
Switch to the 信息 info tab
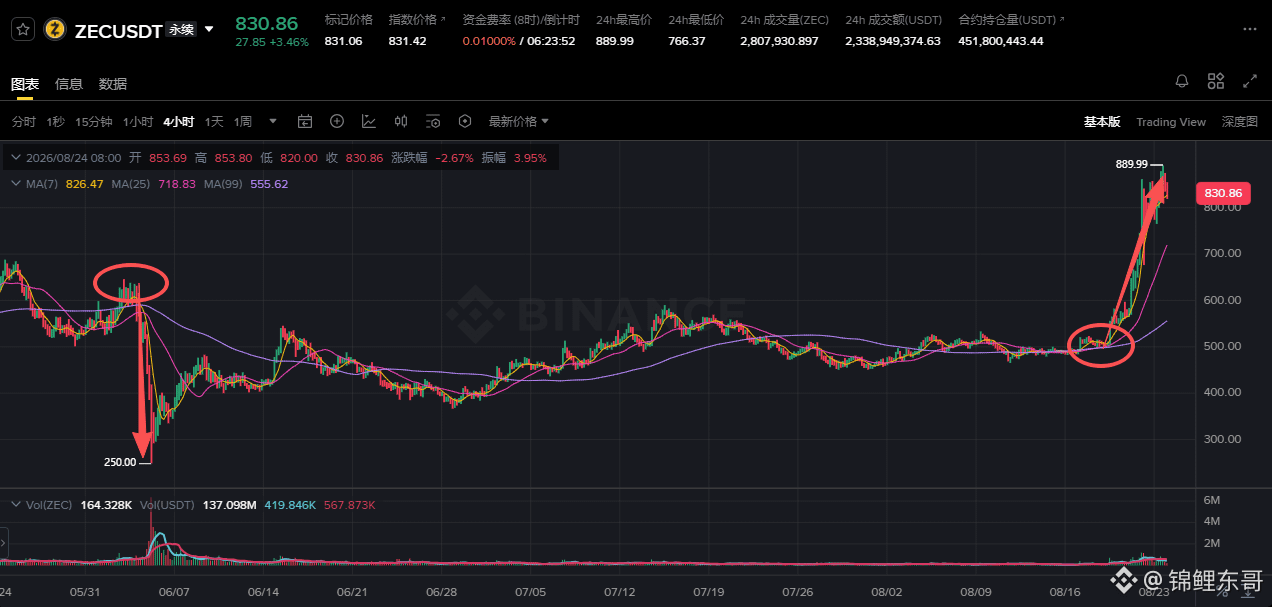point(69,84)
